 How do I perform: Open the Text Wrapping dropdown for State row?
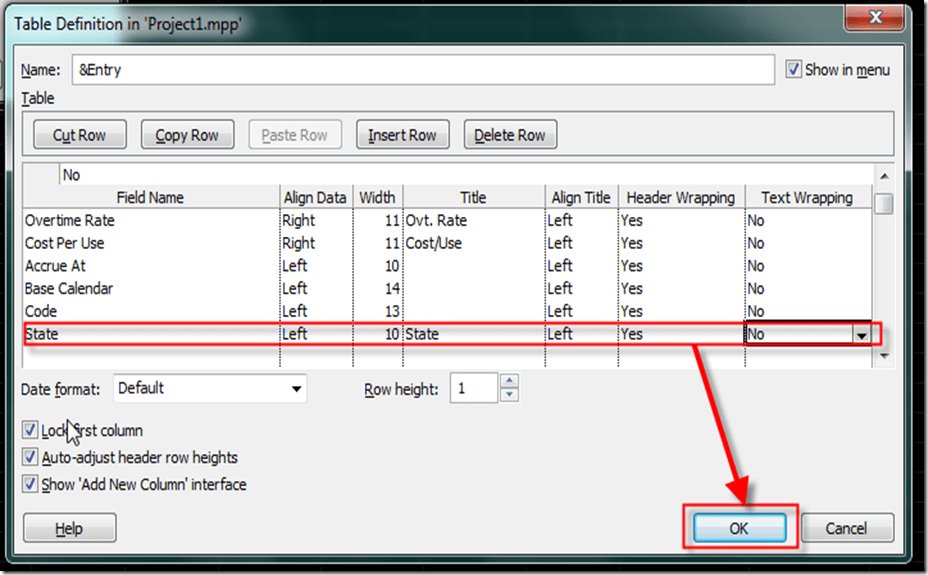pos(861,335)
